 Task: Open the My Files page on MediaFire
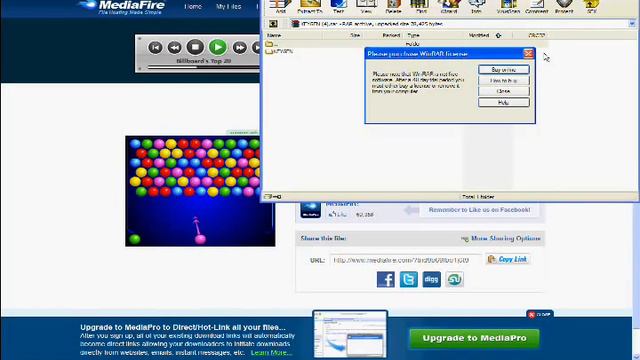229,7
